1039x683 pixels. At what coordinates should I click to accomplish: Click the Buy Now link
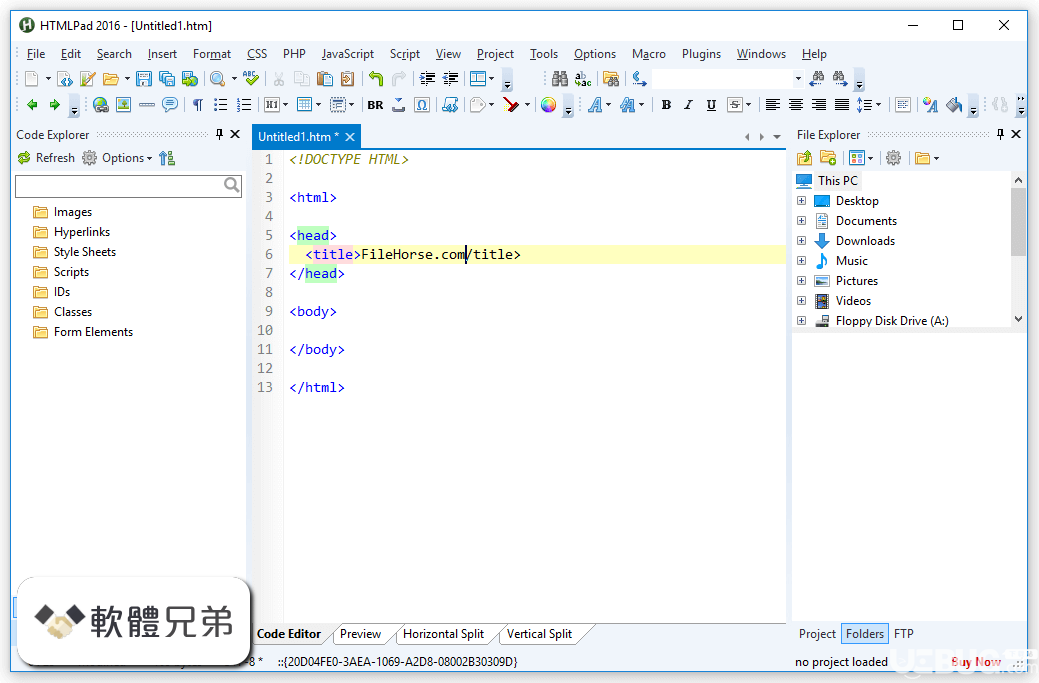[x=976, y=662]
